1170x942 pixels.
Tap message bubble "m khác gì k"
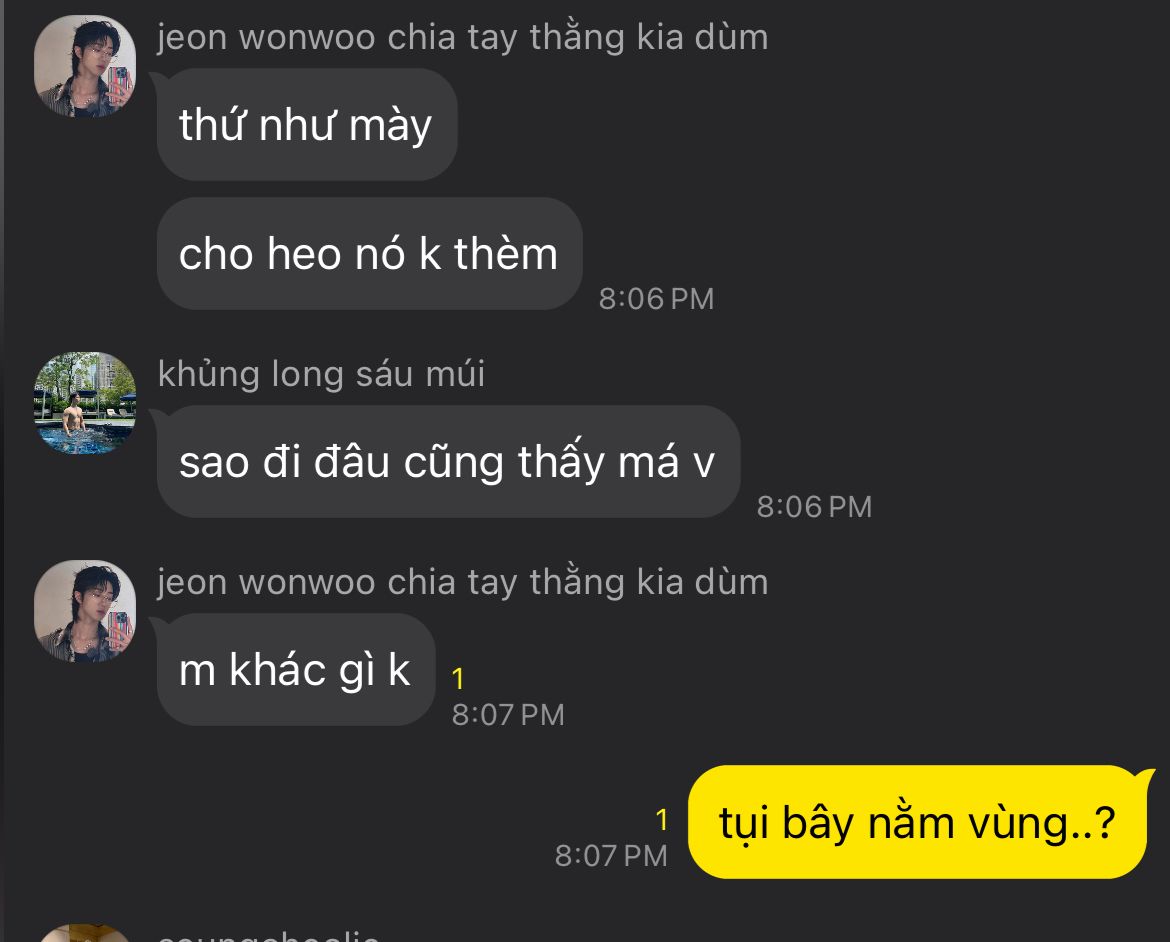[x=295, y=670]
